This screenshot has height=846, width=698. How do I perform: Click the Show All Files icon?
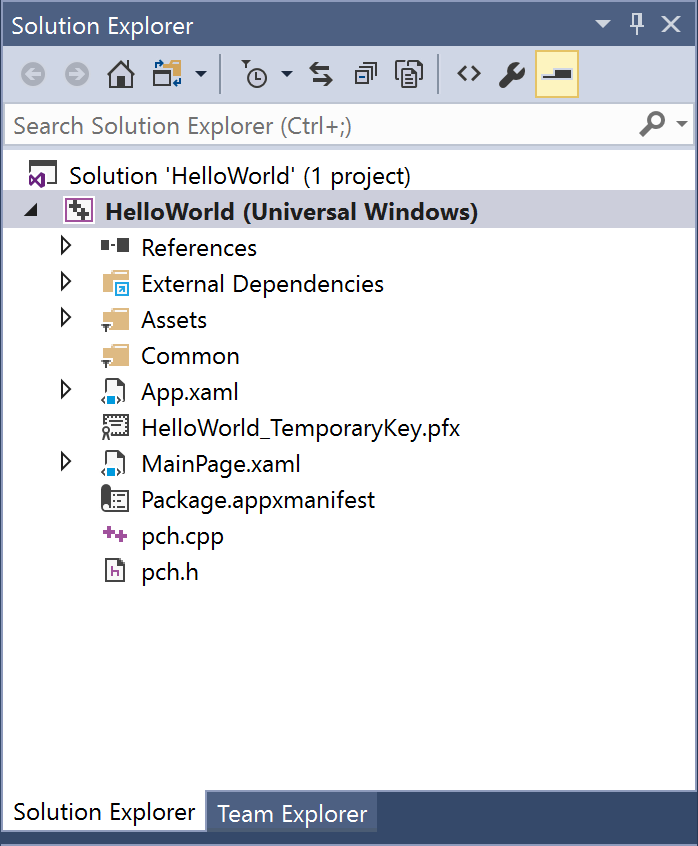(408, 74)
